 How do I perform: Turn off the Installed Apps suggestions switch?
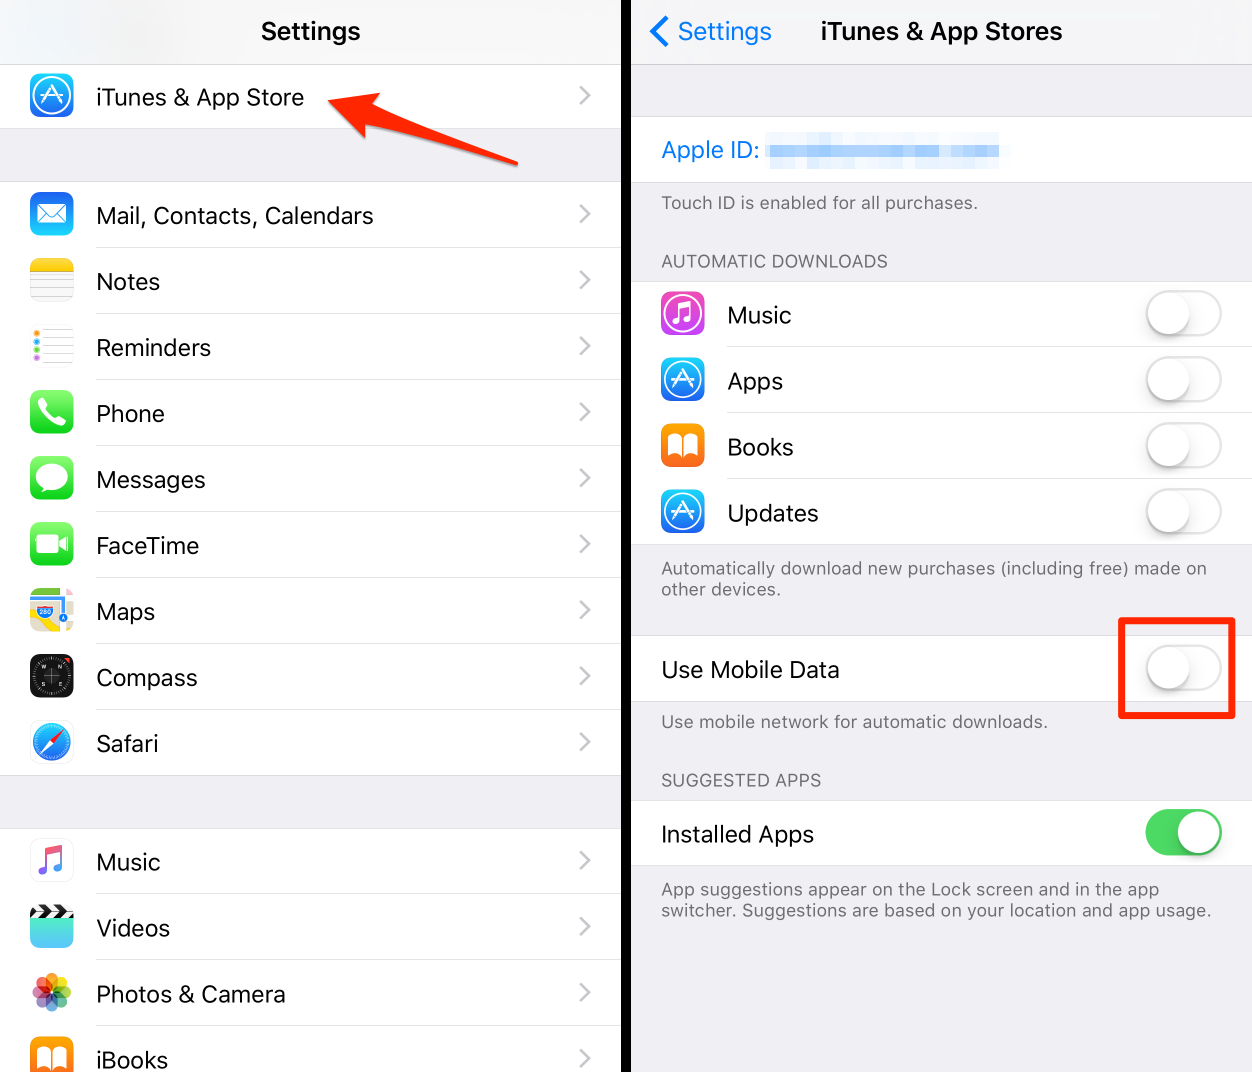1183,832
